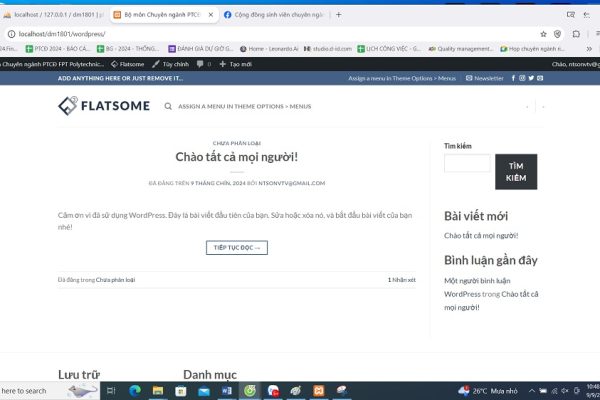This screenshot has height=400, width=600.
Task: Open recent post Chào tất cả mọi người! in sidebar
Action: pos(481,235)
